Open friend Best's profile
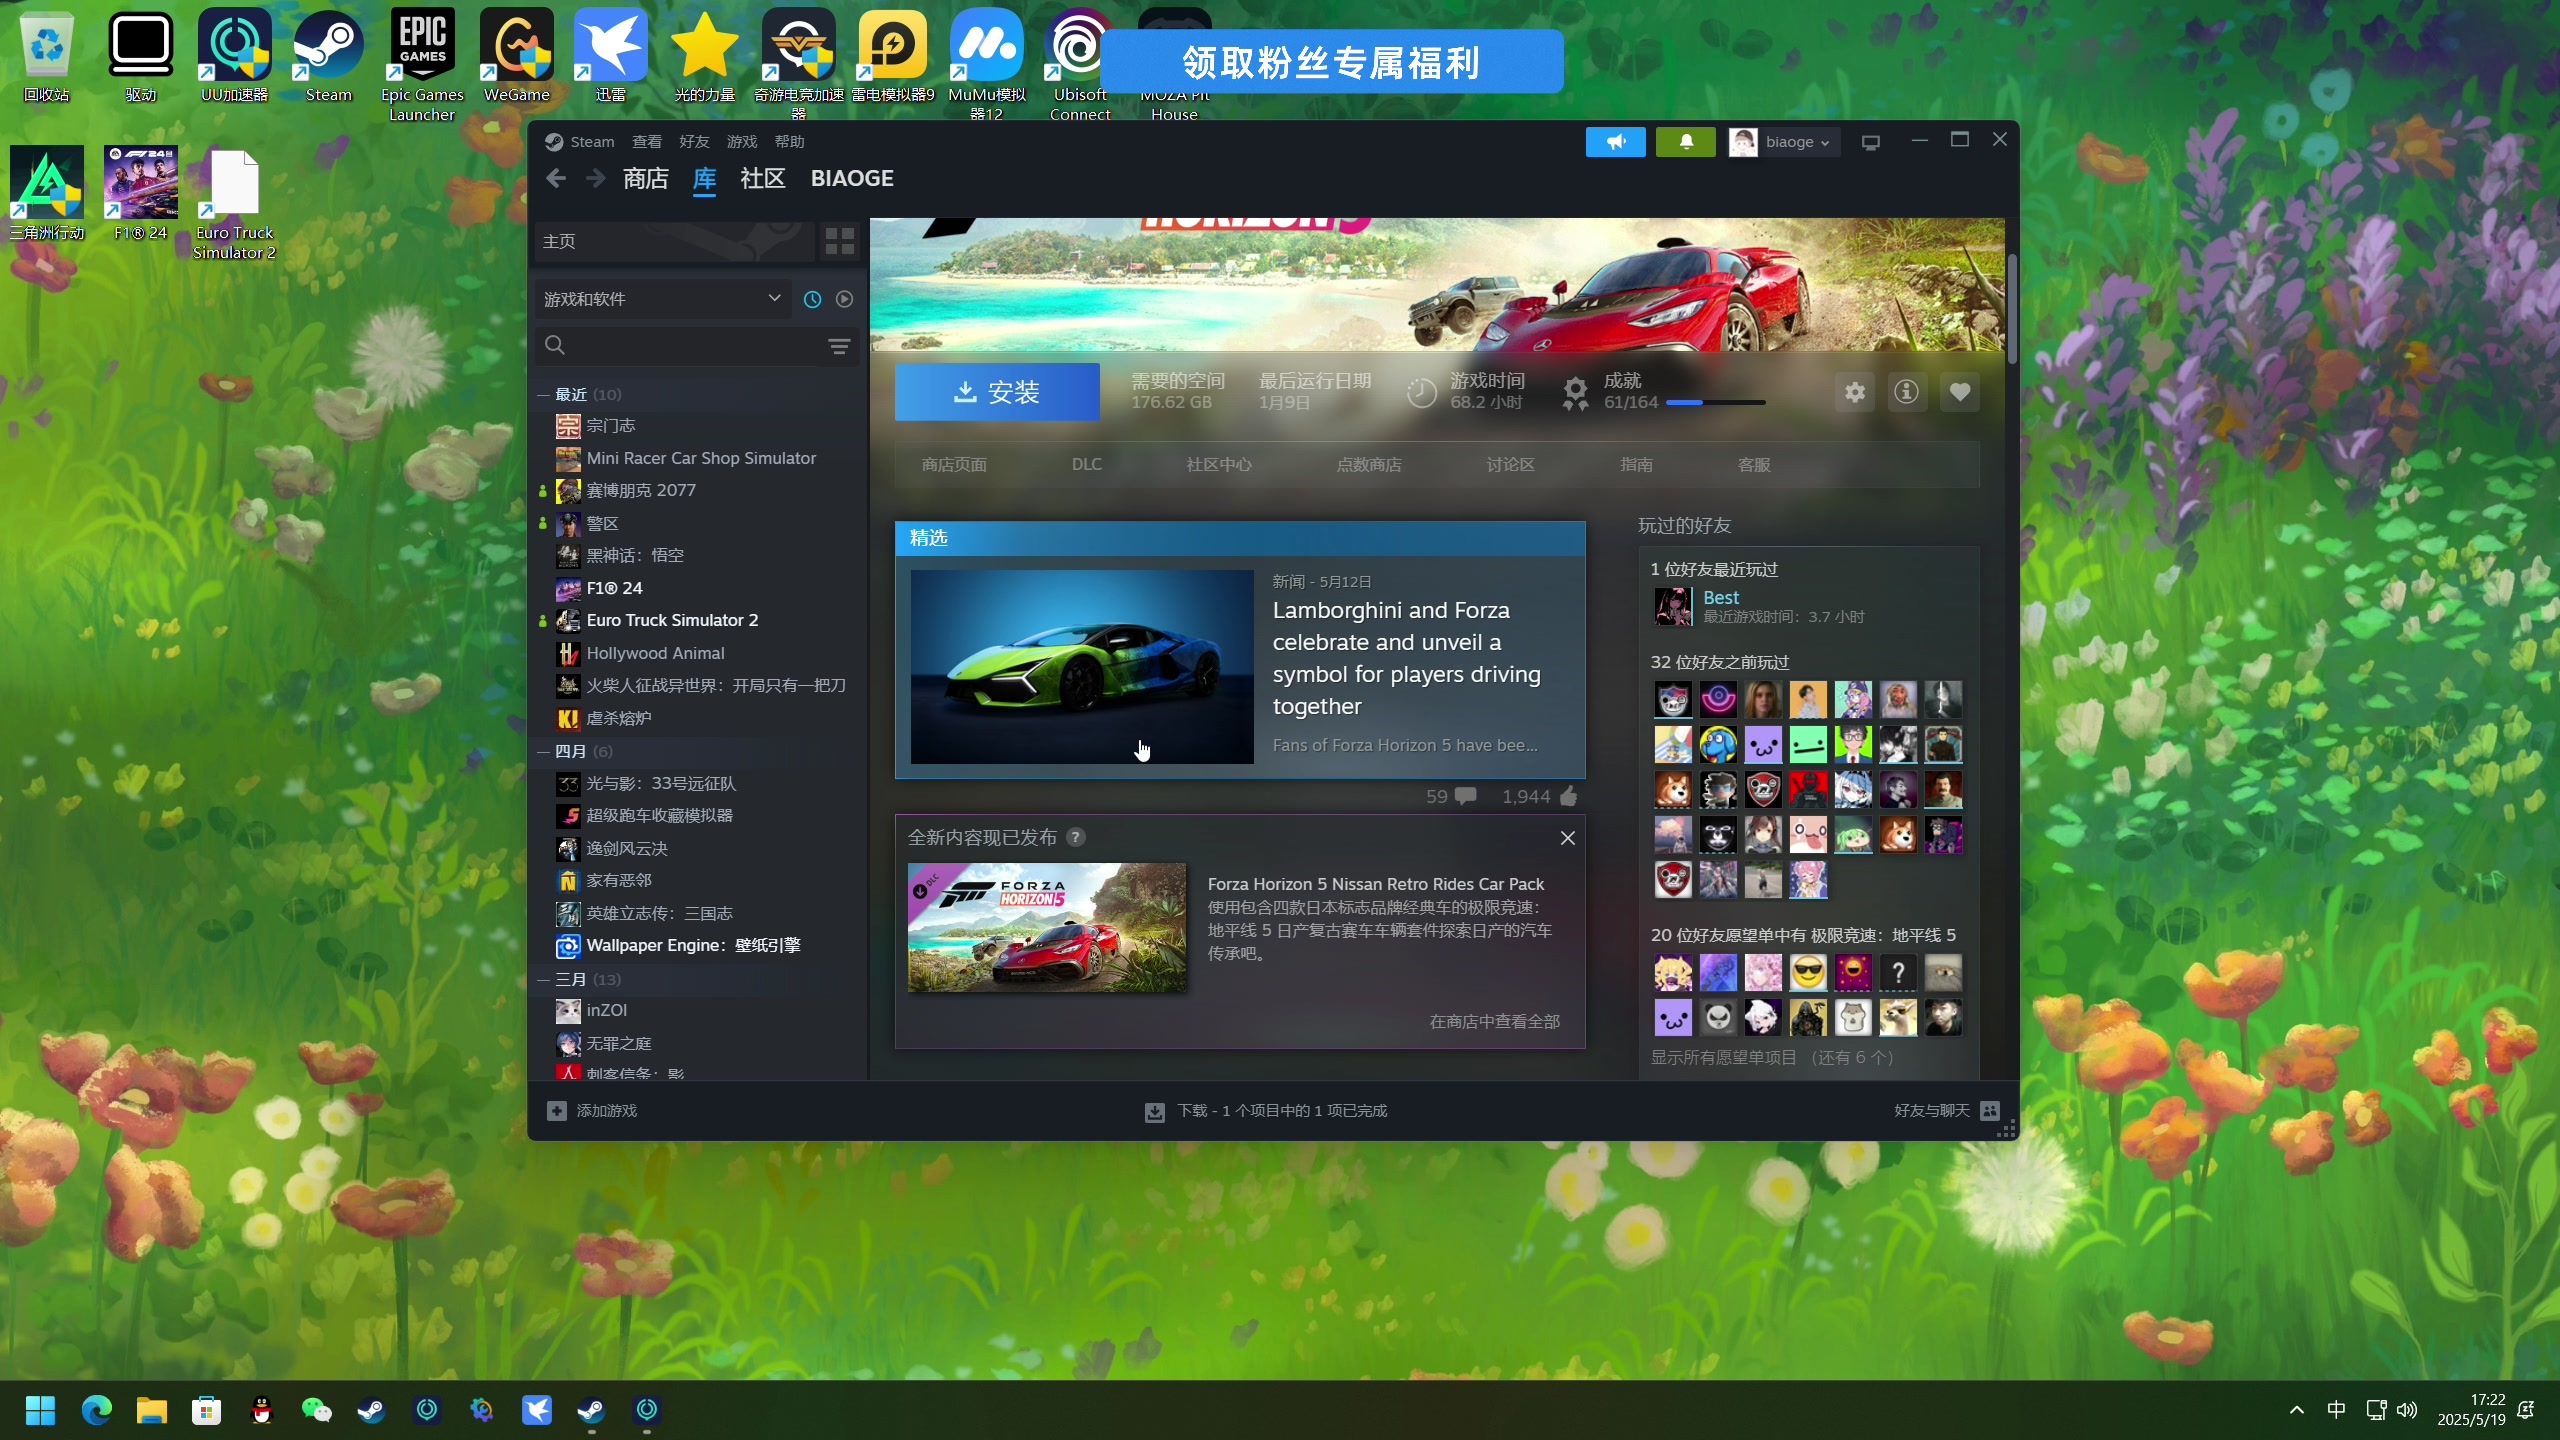This screenshot has height=1440, width=2560. 1721,597
